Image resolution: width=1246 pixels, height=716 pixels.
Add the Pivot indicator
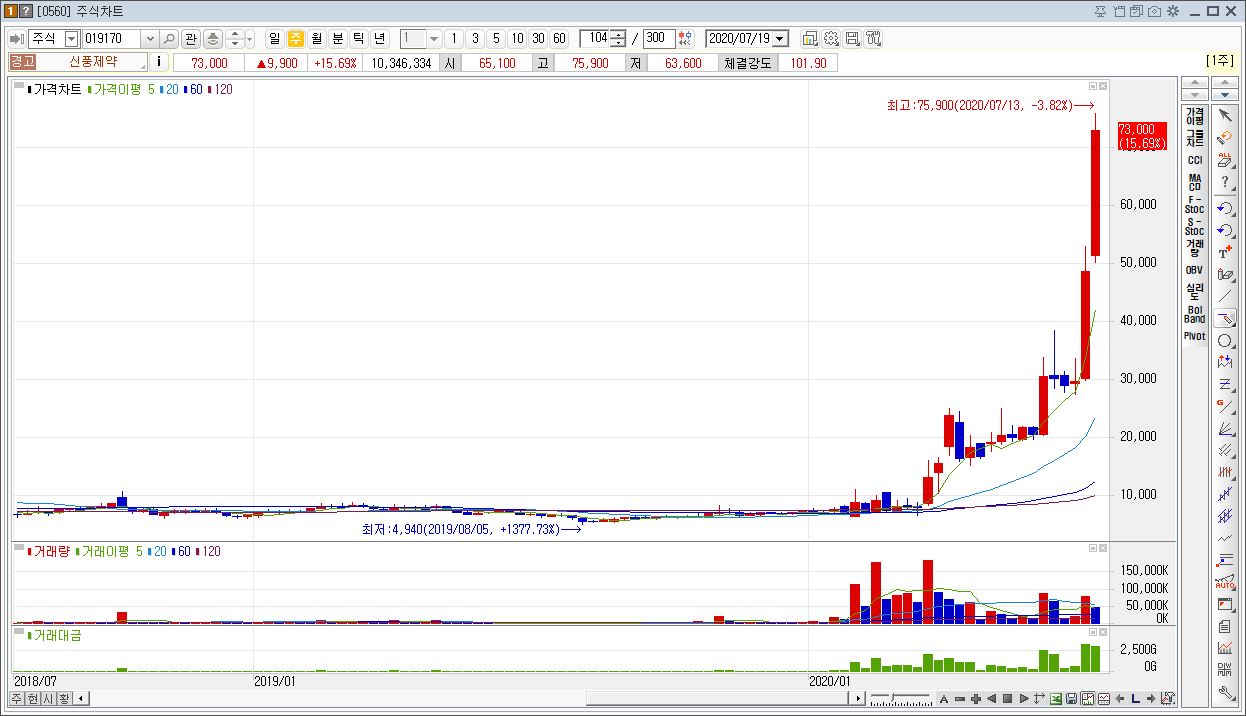(1195, 336)
